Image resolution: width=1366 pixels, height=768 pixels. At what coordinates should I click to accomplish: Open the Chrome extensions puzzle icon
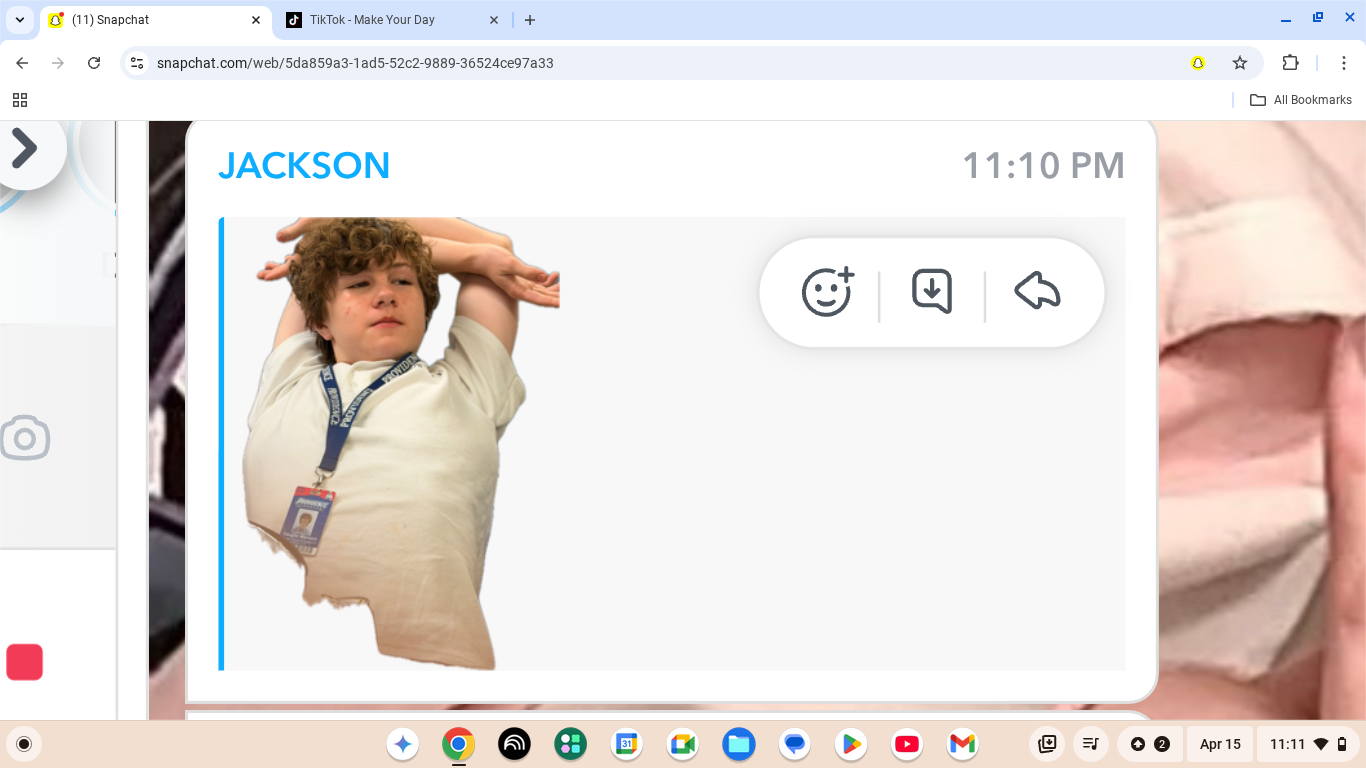pyautogui.click(x=1290, y=63)
